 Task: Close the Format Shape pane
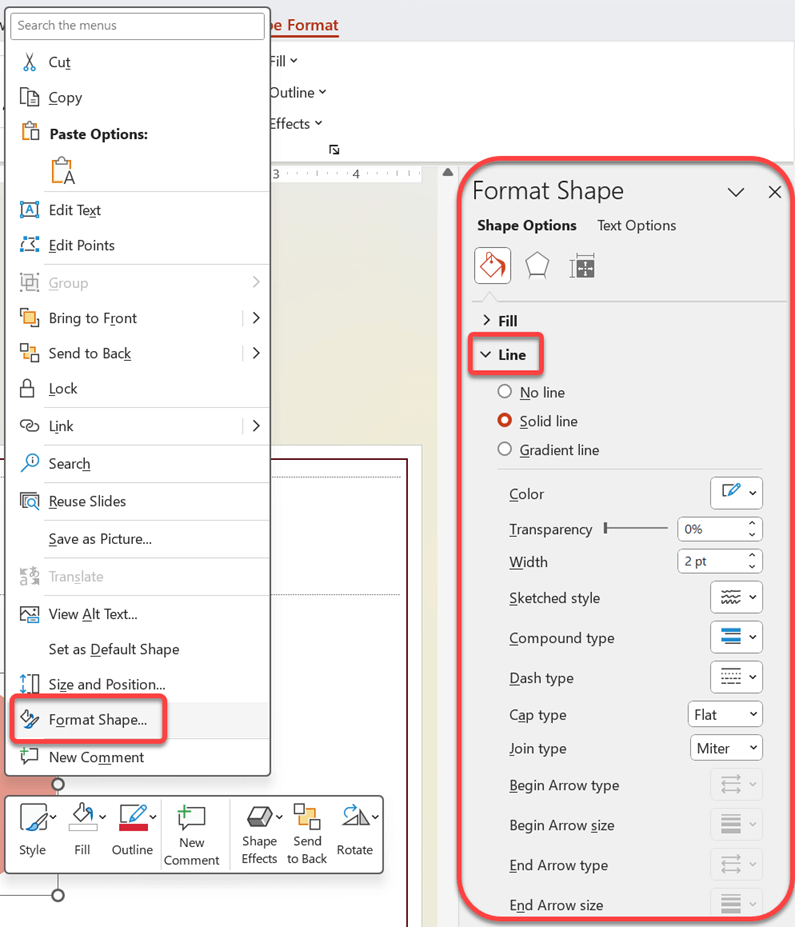tap(774, 192)
